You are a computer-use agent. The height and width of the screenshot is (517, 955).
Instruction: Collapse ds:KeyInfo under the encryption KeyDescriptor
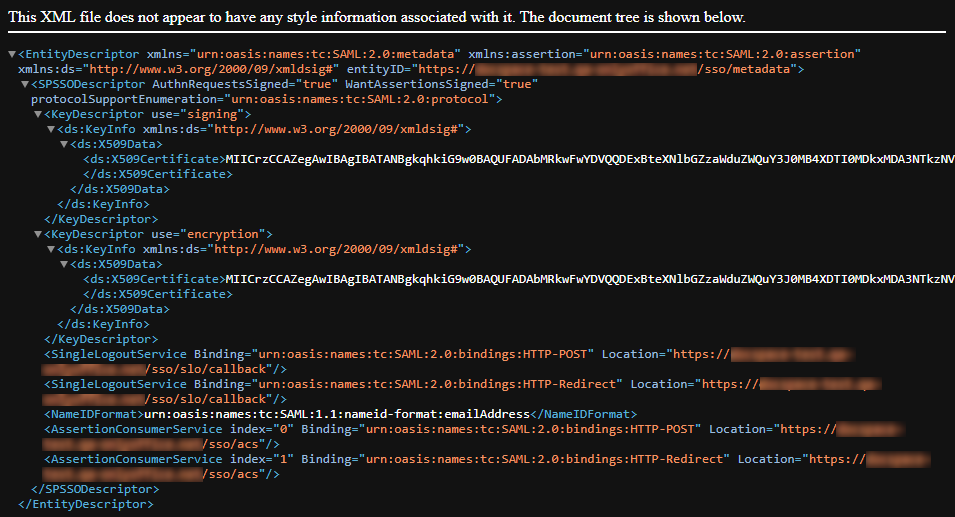[51, 249]
